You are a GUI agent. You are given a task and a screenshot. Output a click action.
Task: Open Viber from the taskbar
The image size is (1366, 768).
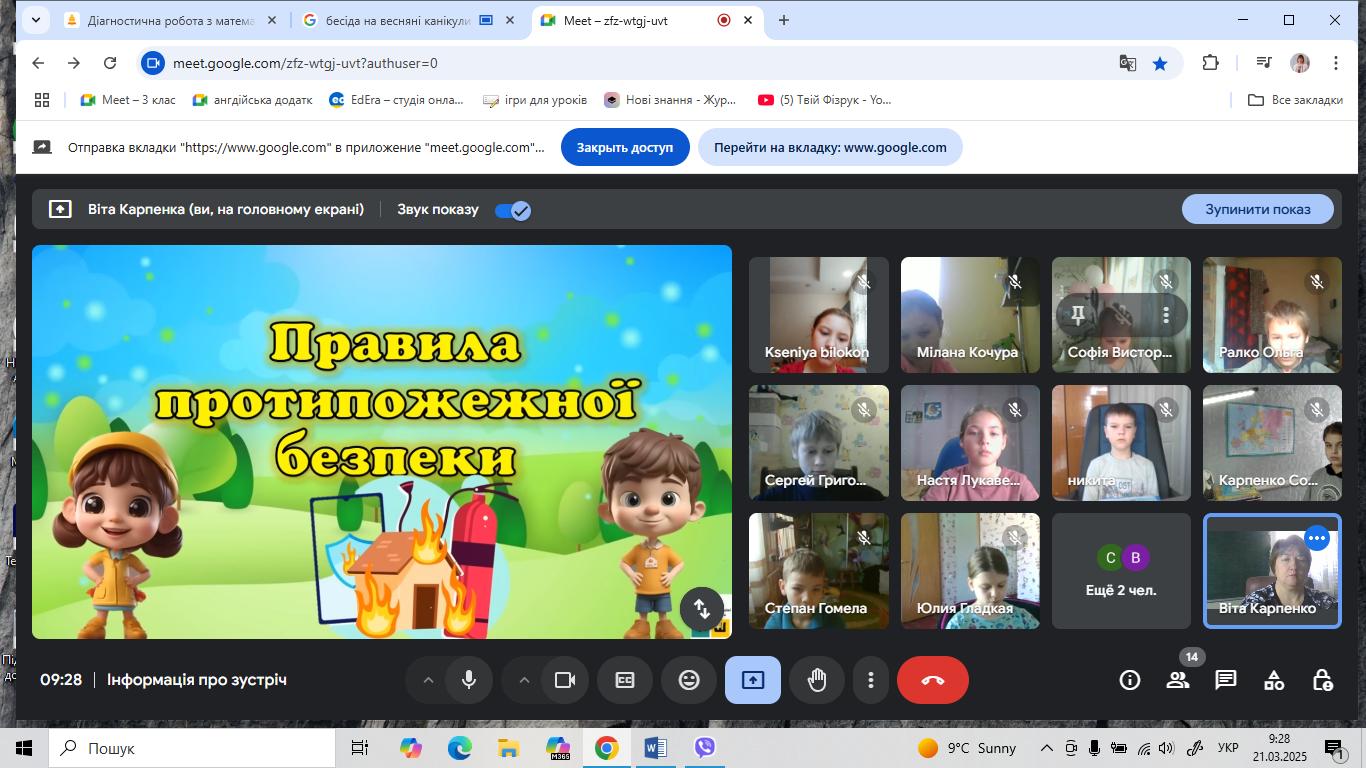point(705,748)
